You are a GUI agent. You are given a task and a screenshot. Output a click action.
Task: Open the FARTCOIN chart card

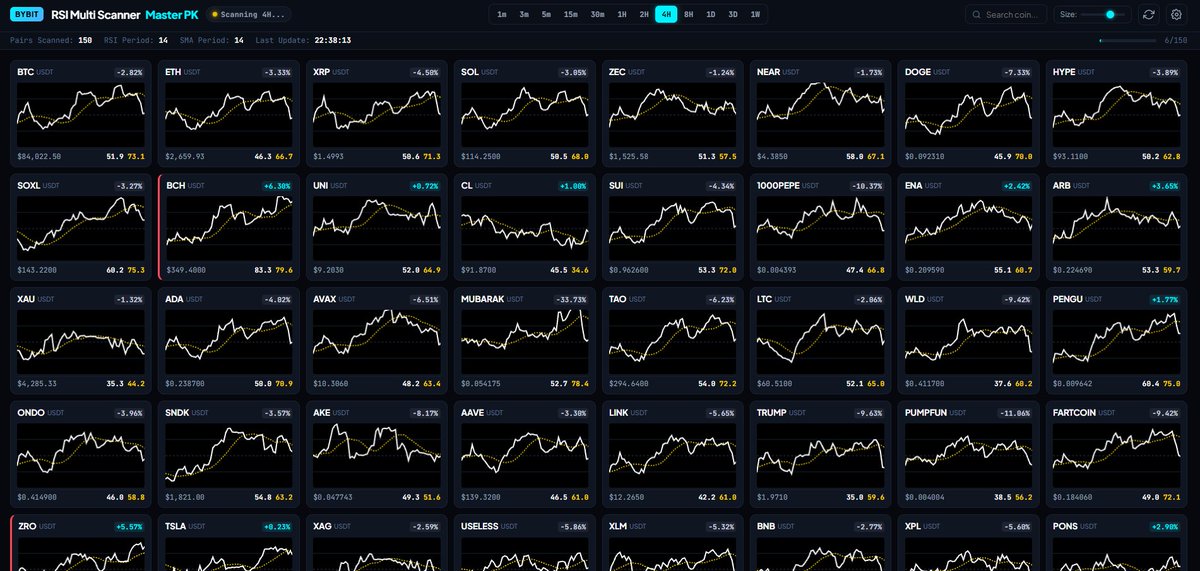(x=1116, y=453)
